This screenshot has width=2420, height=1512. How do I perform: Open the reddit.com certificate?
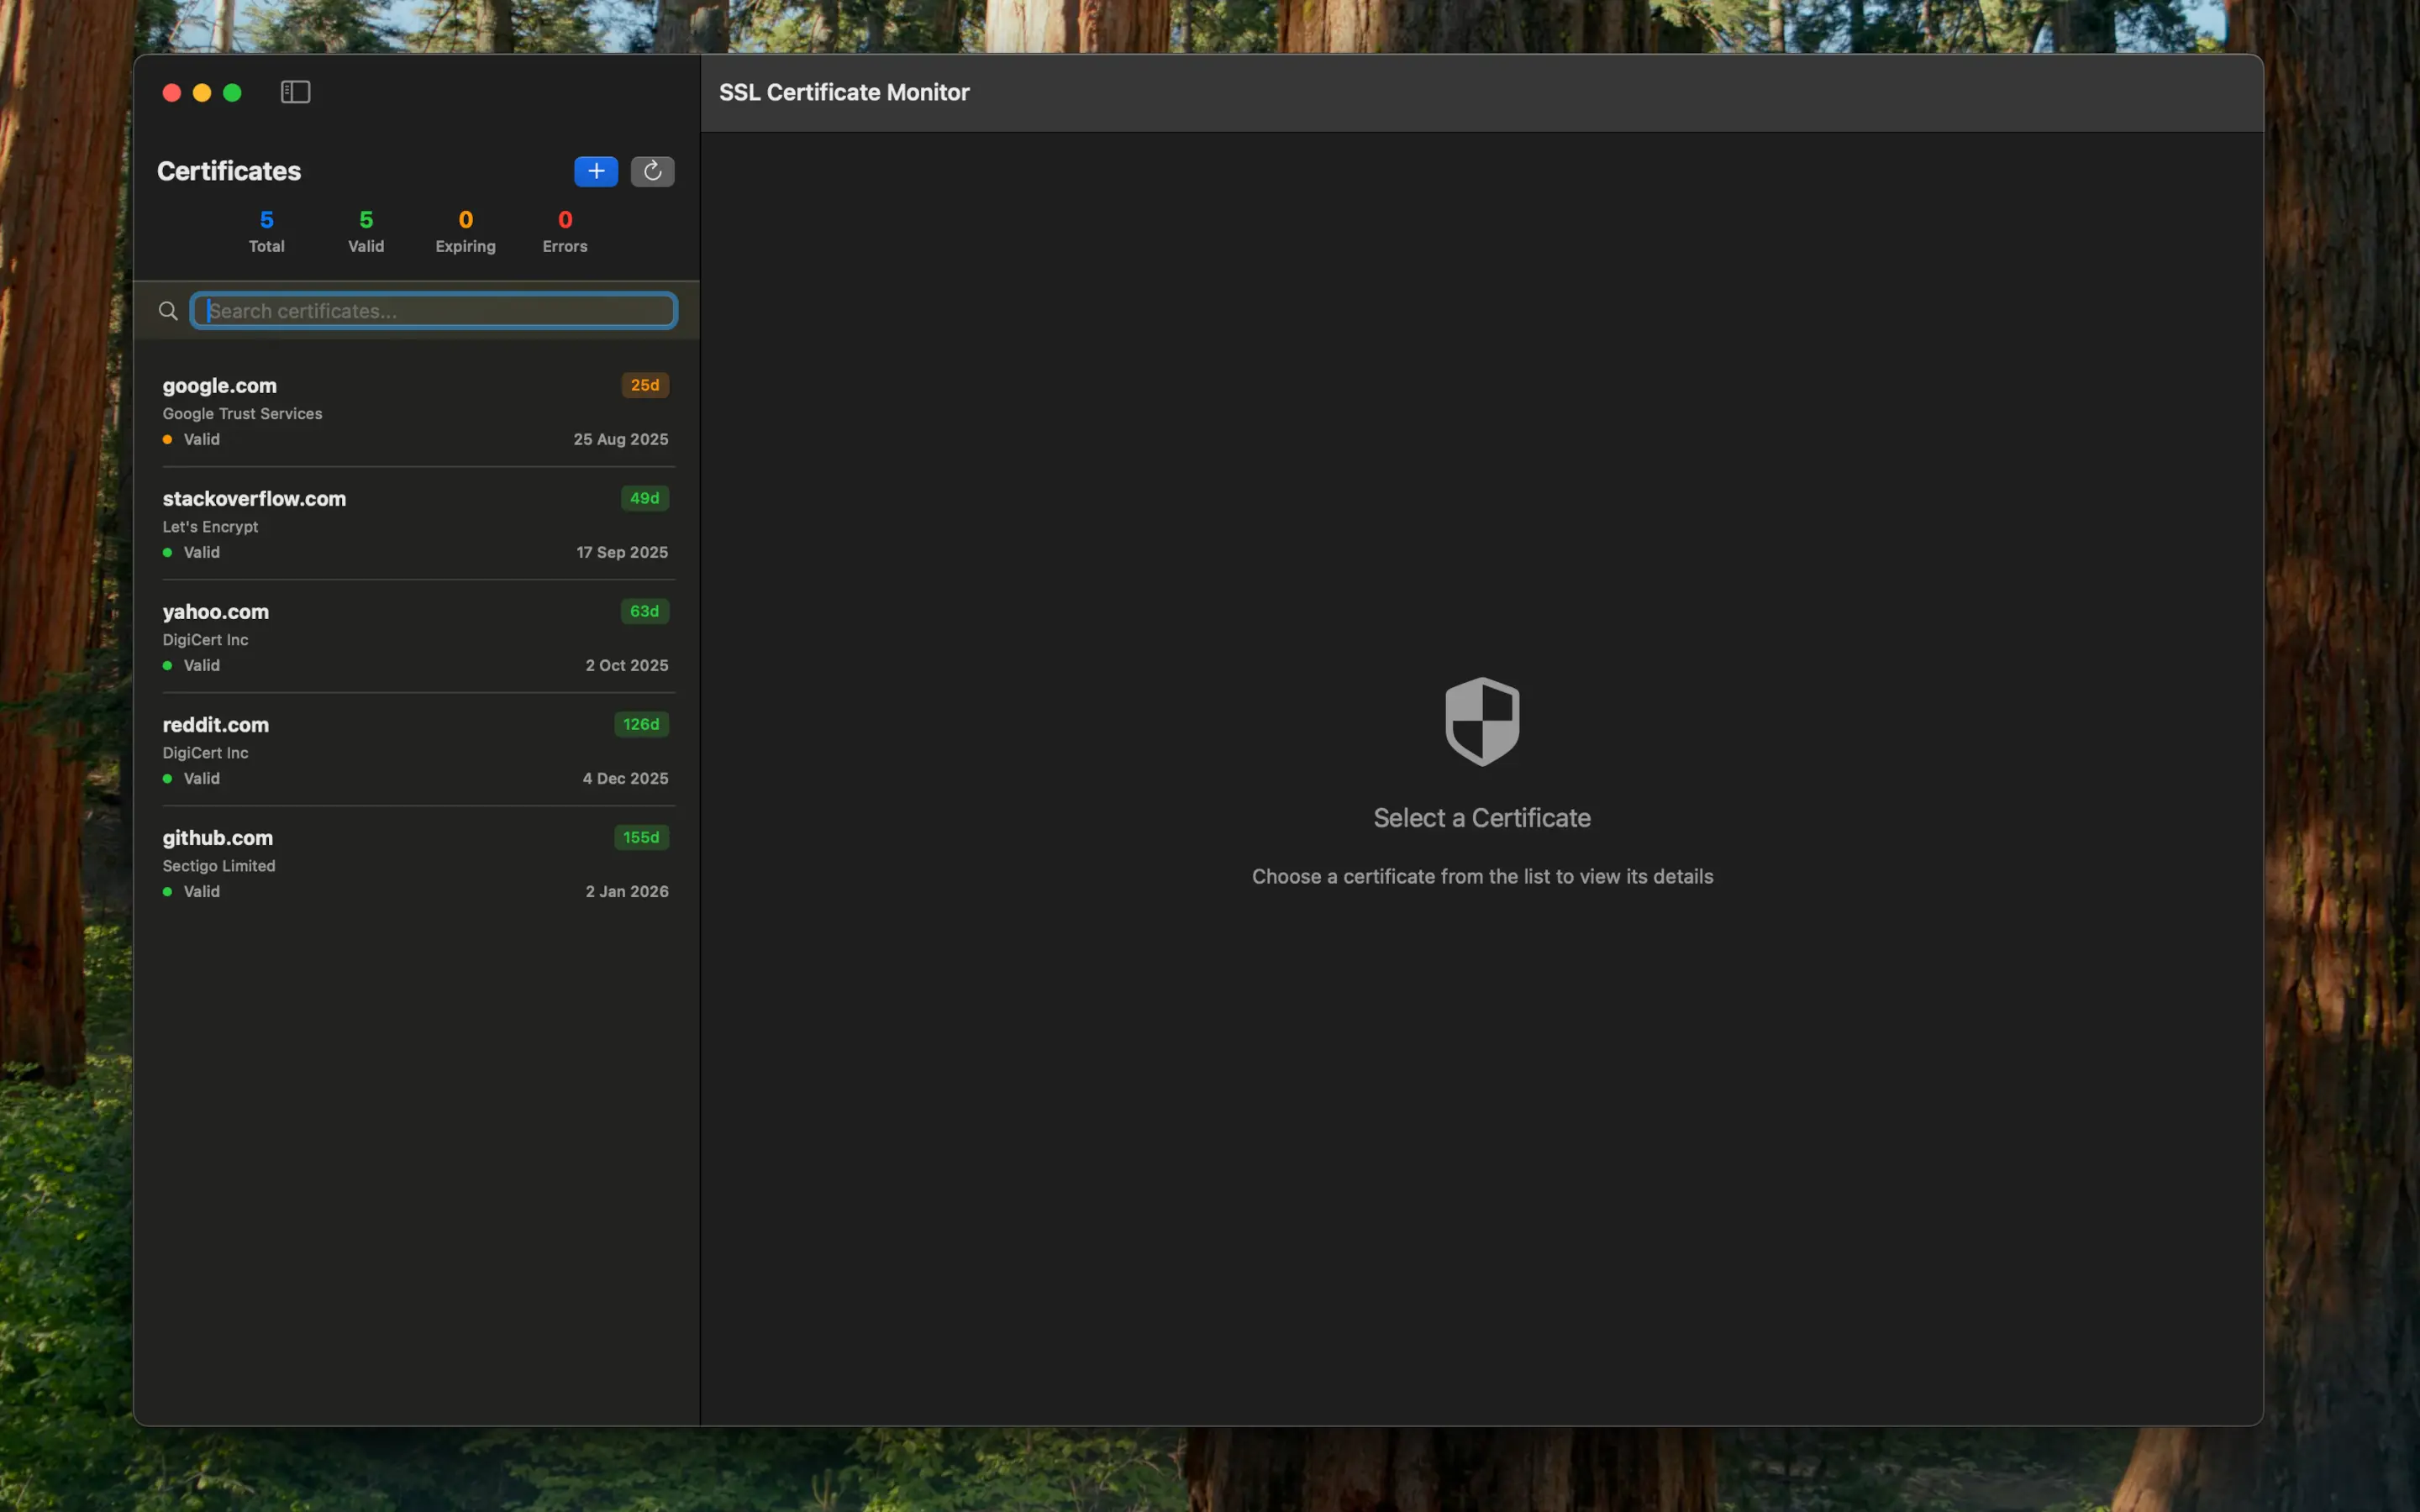(x=416, y=750)
